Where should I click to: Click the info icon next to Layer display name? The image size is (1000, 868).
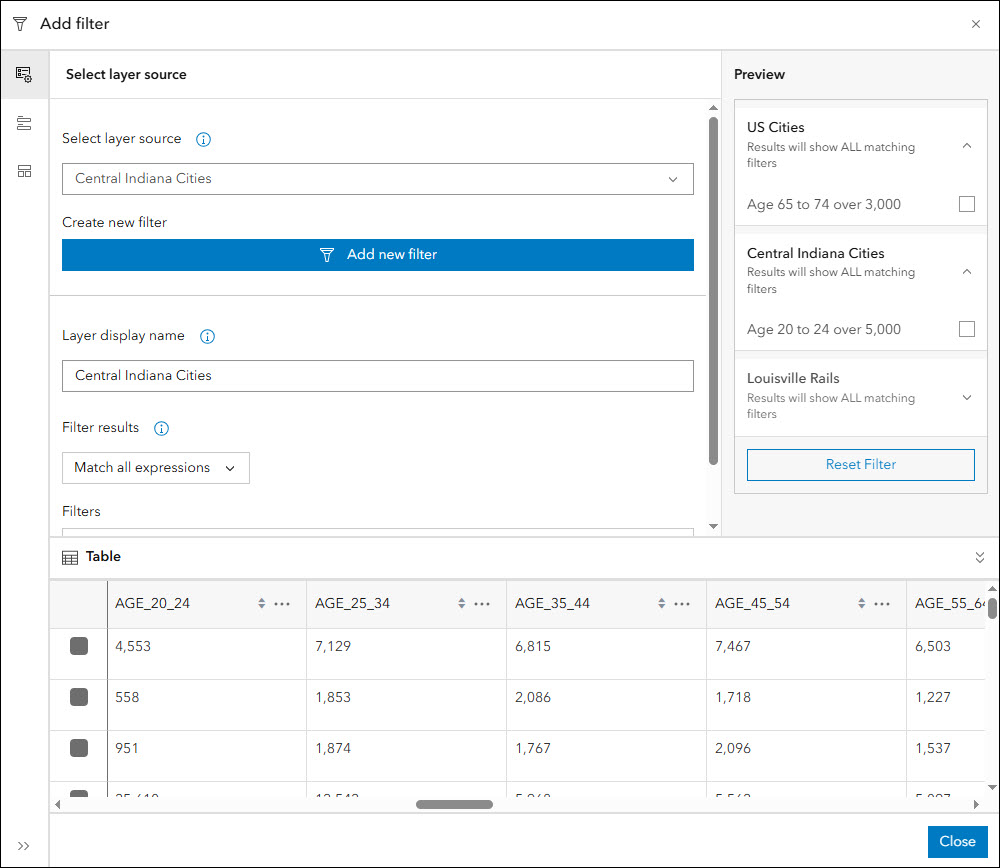[x=207, y=337]
